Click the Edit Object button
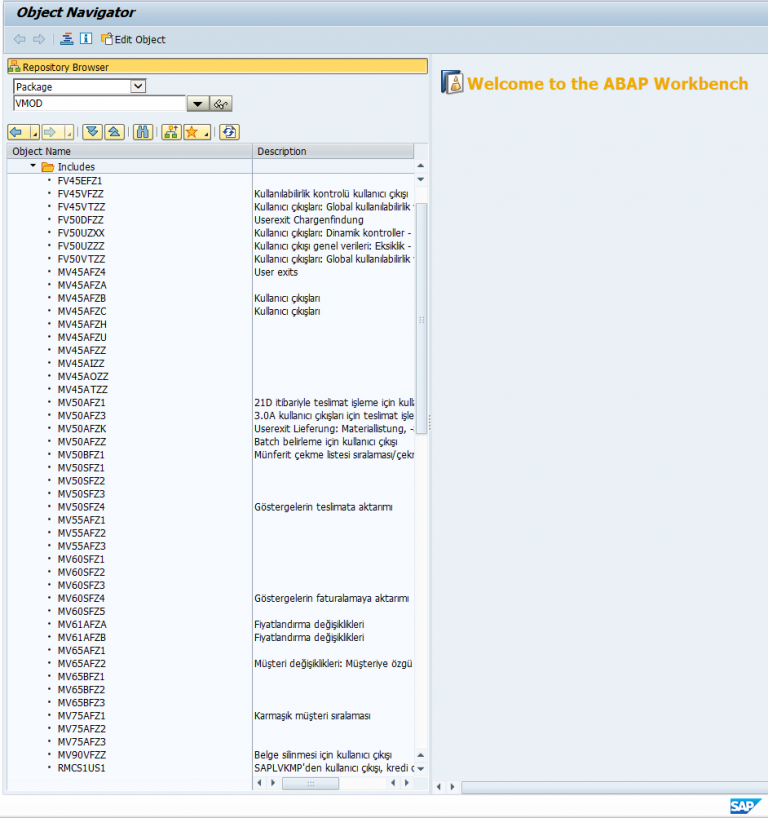Image resolution: width=768 pixels, height=818 pixels. (x=133, y=39)
